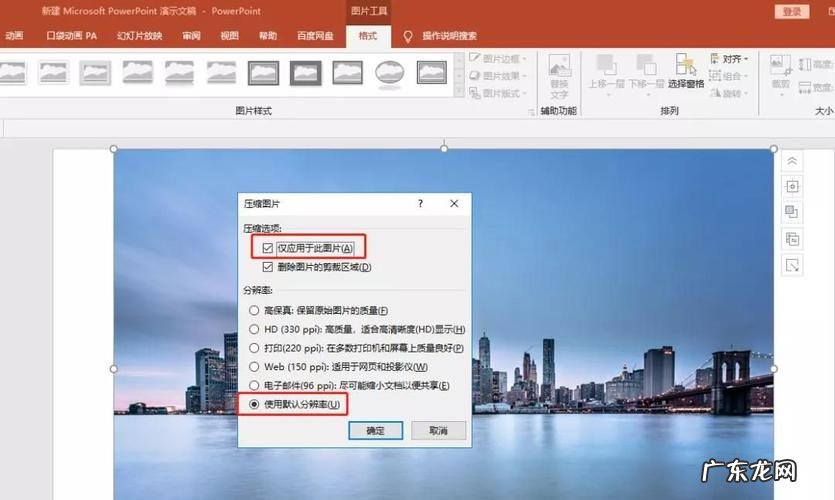Select the black double-frame picture style
The width and height of the screenshot is (835, 500).
[305, 72]
